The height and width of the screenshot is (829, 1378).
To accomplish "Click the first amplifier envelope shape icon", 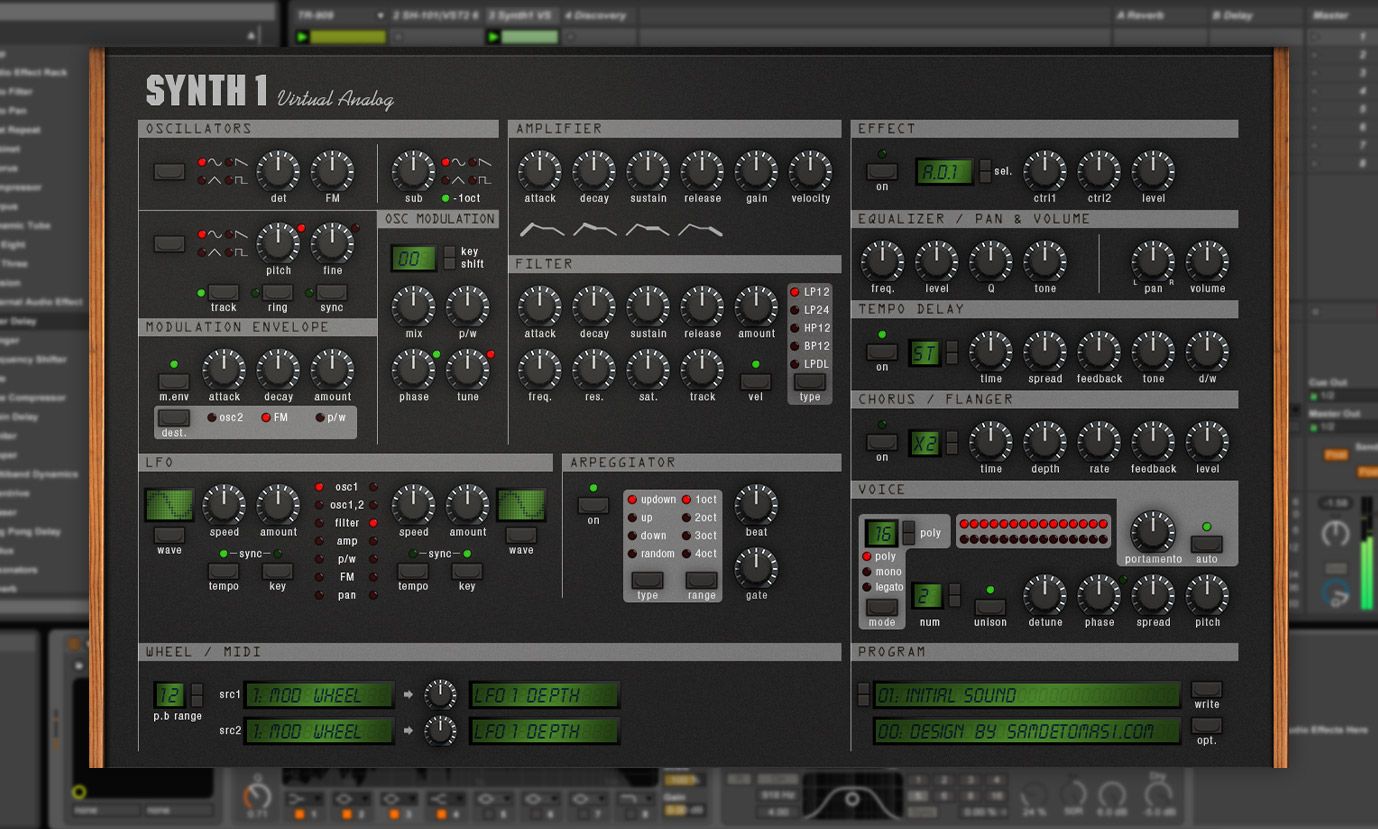I will (541, 230).
